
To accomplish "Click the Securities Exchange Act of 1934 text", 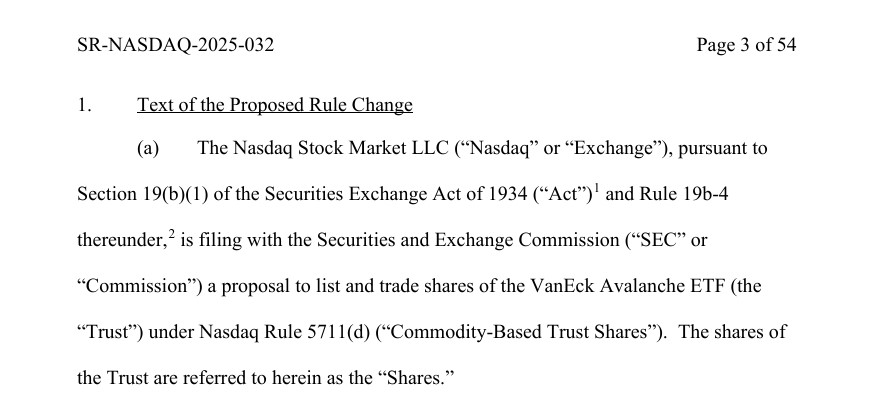I will (370, 195).
